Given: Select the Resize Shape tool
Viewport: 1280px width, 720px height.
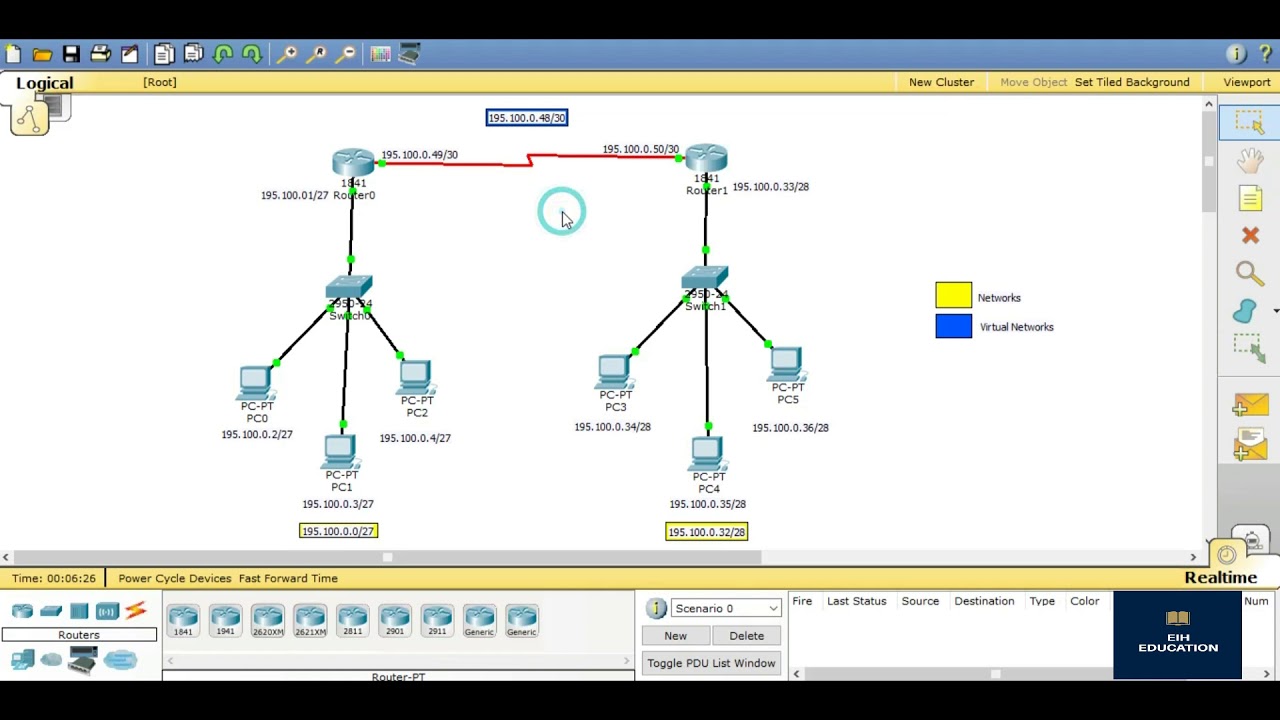Looking at the screenshot, I should tap(1249, 348).
